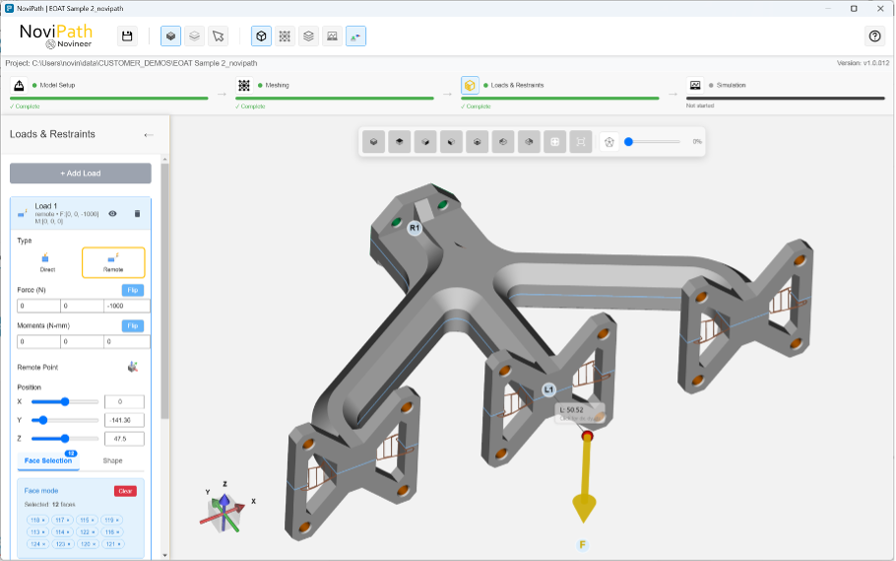
Task: Adjust the X position slider
Action: tap(65, 402)
